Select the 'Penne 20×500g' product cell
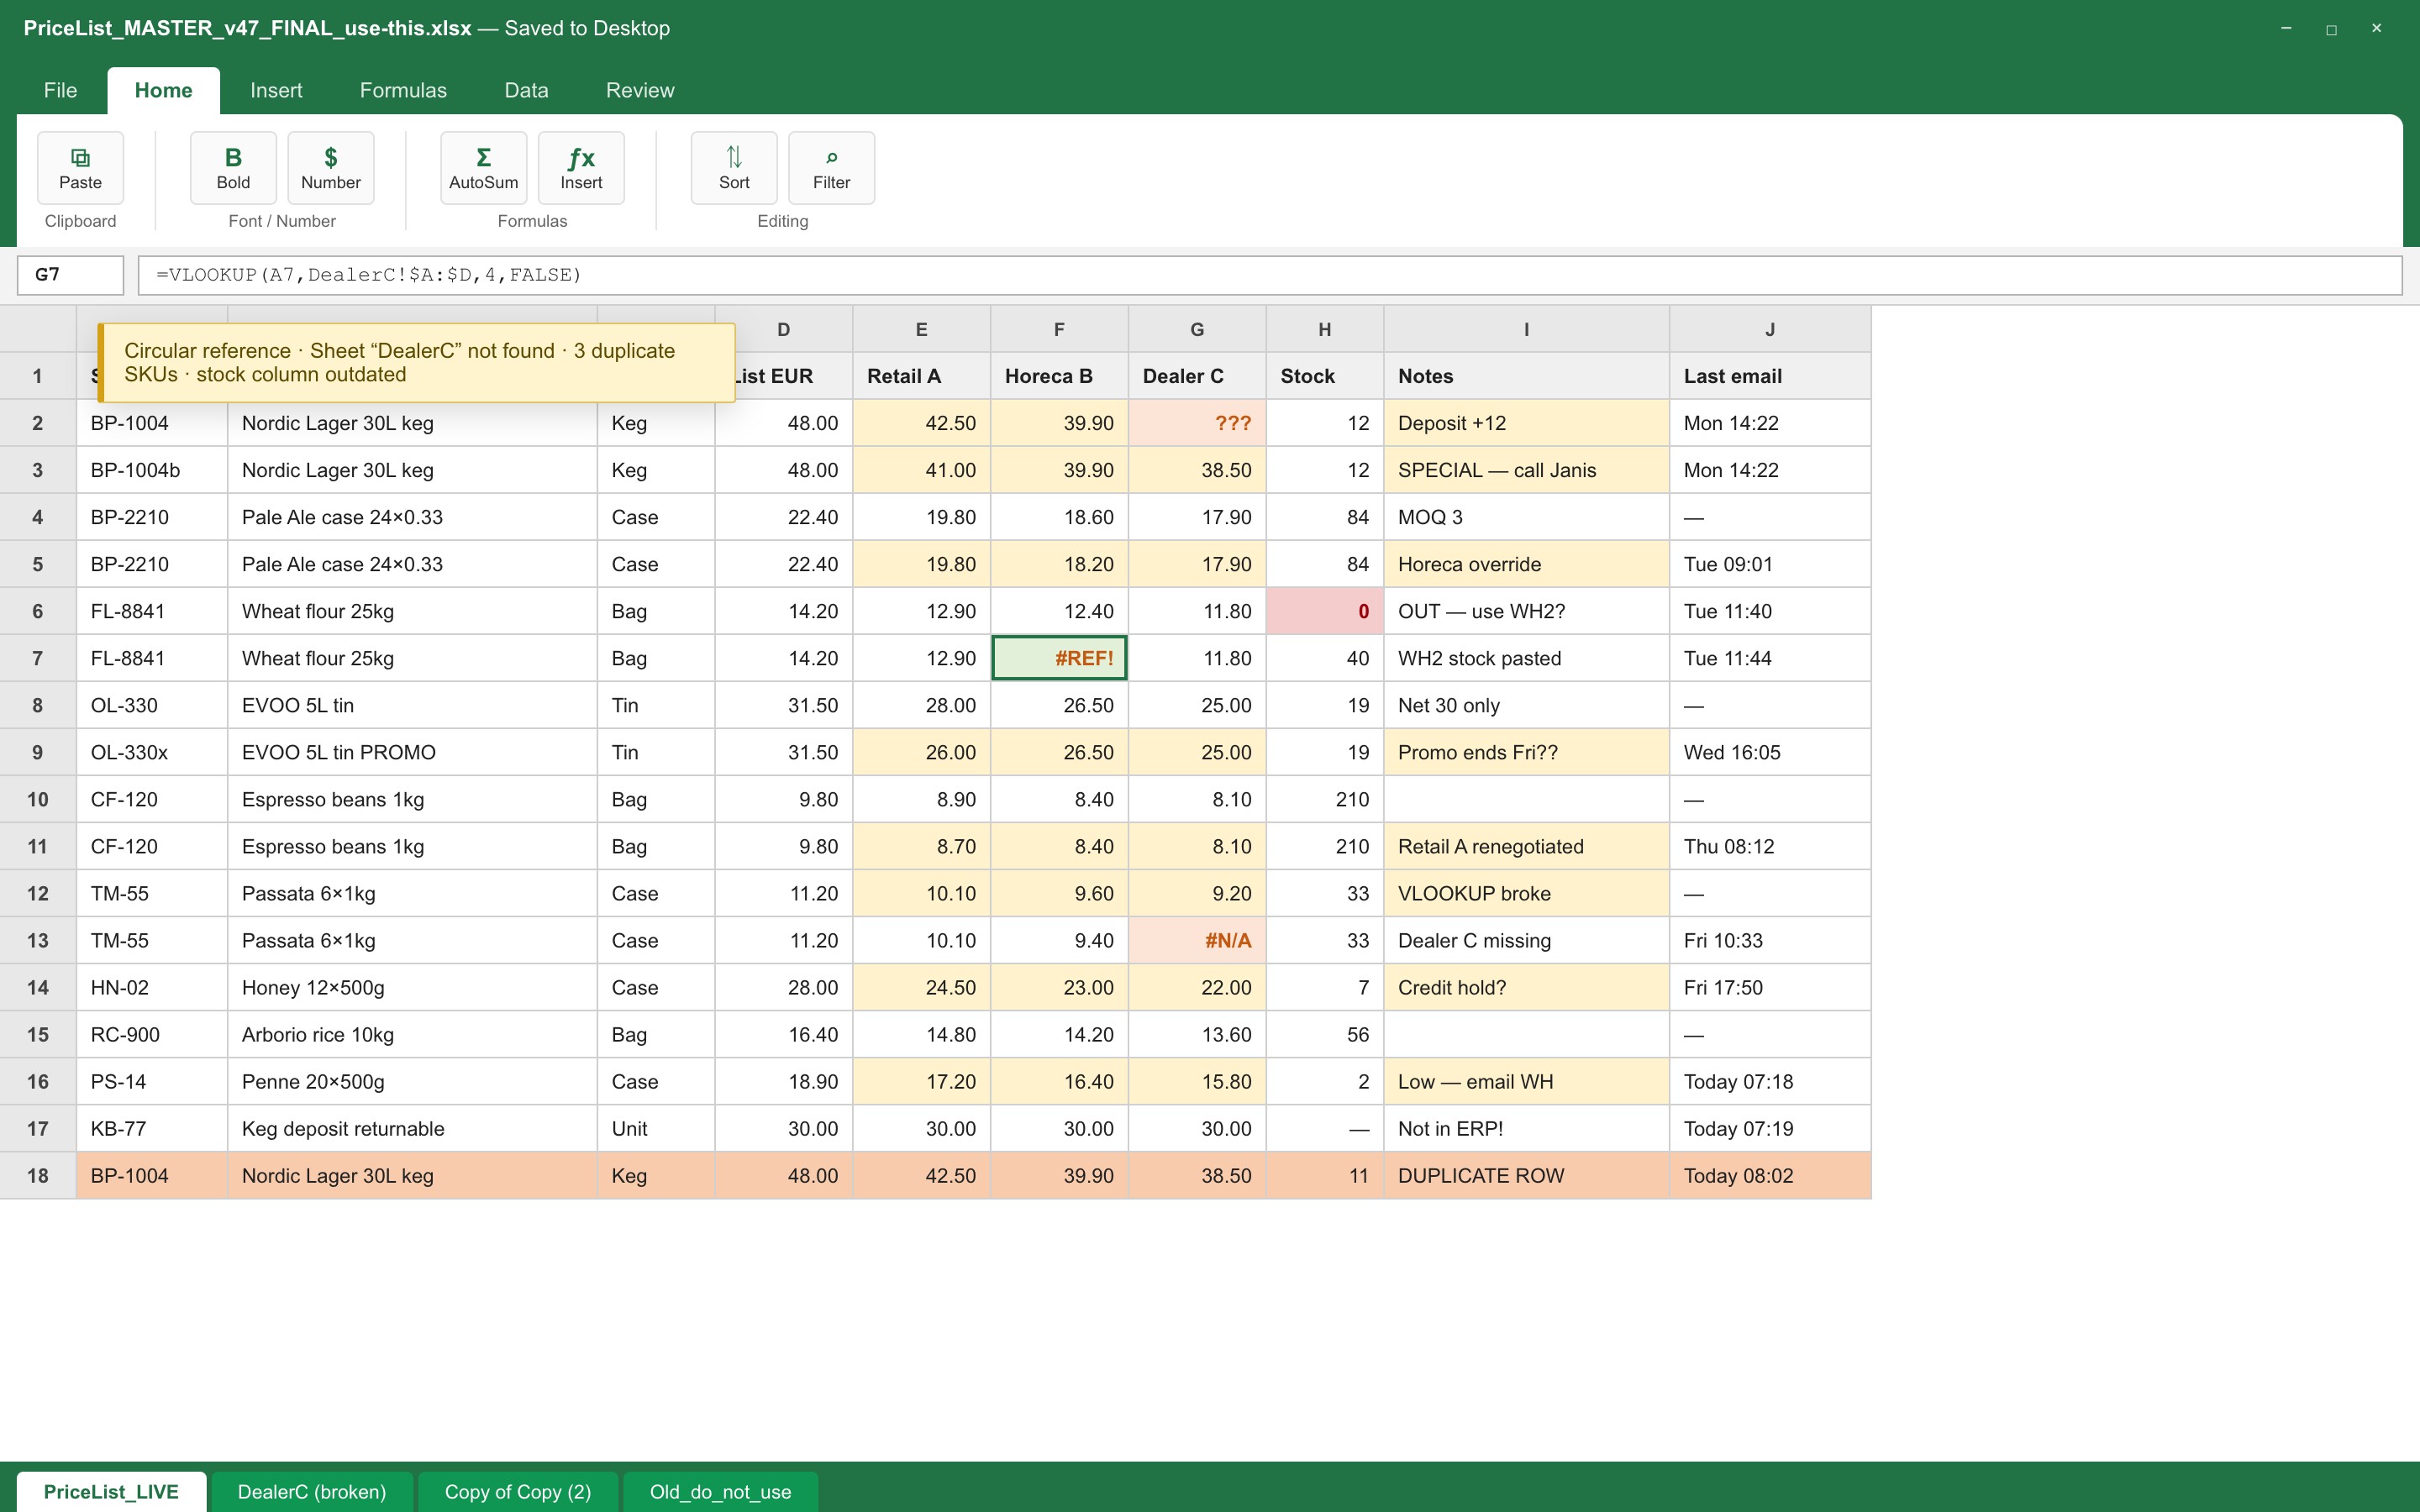 pos(412,1082)
